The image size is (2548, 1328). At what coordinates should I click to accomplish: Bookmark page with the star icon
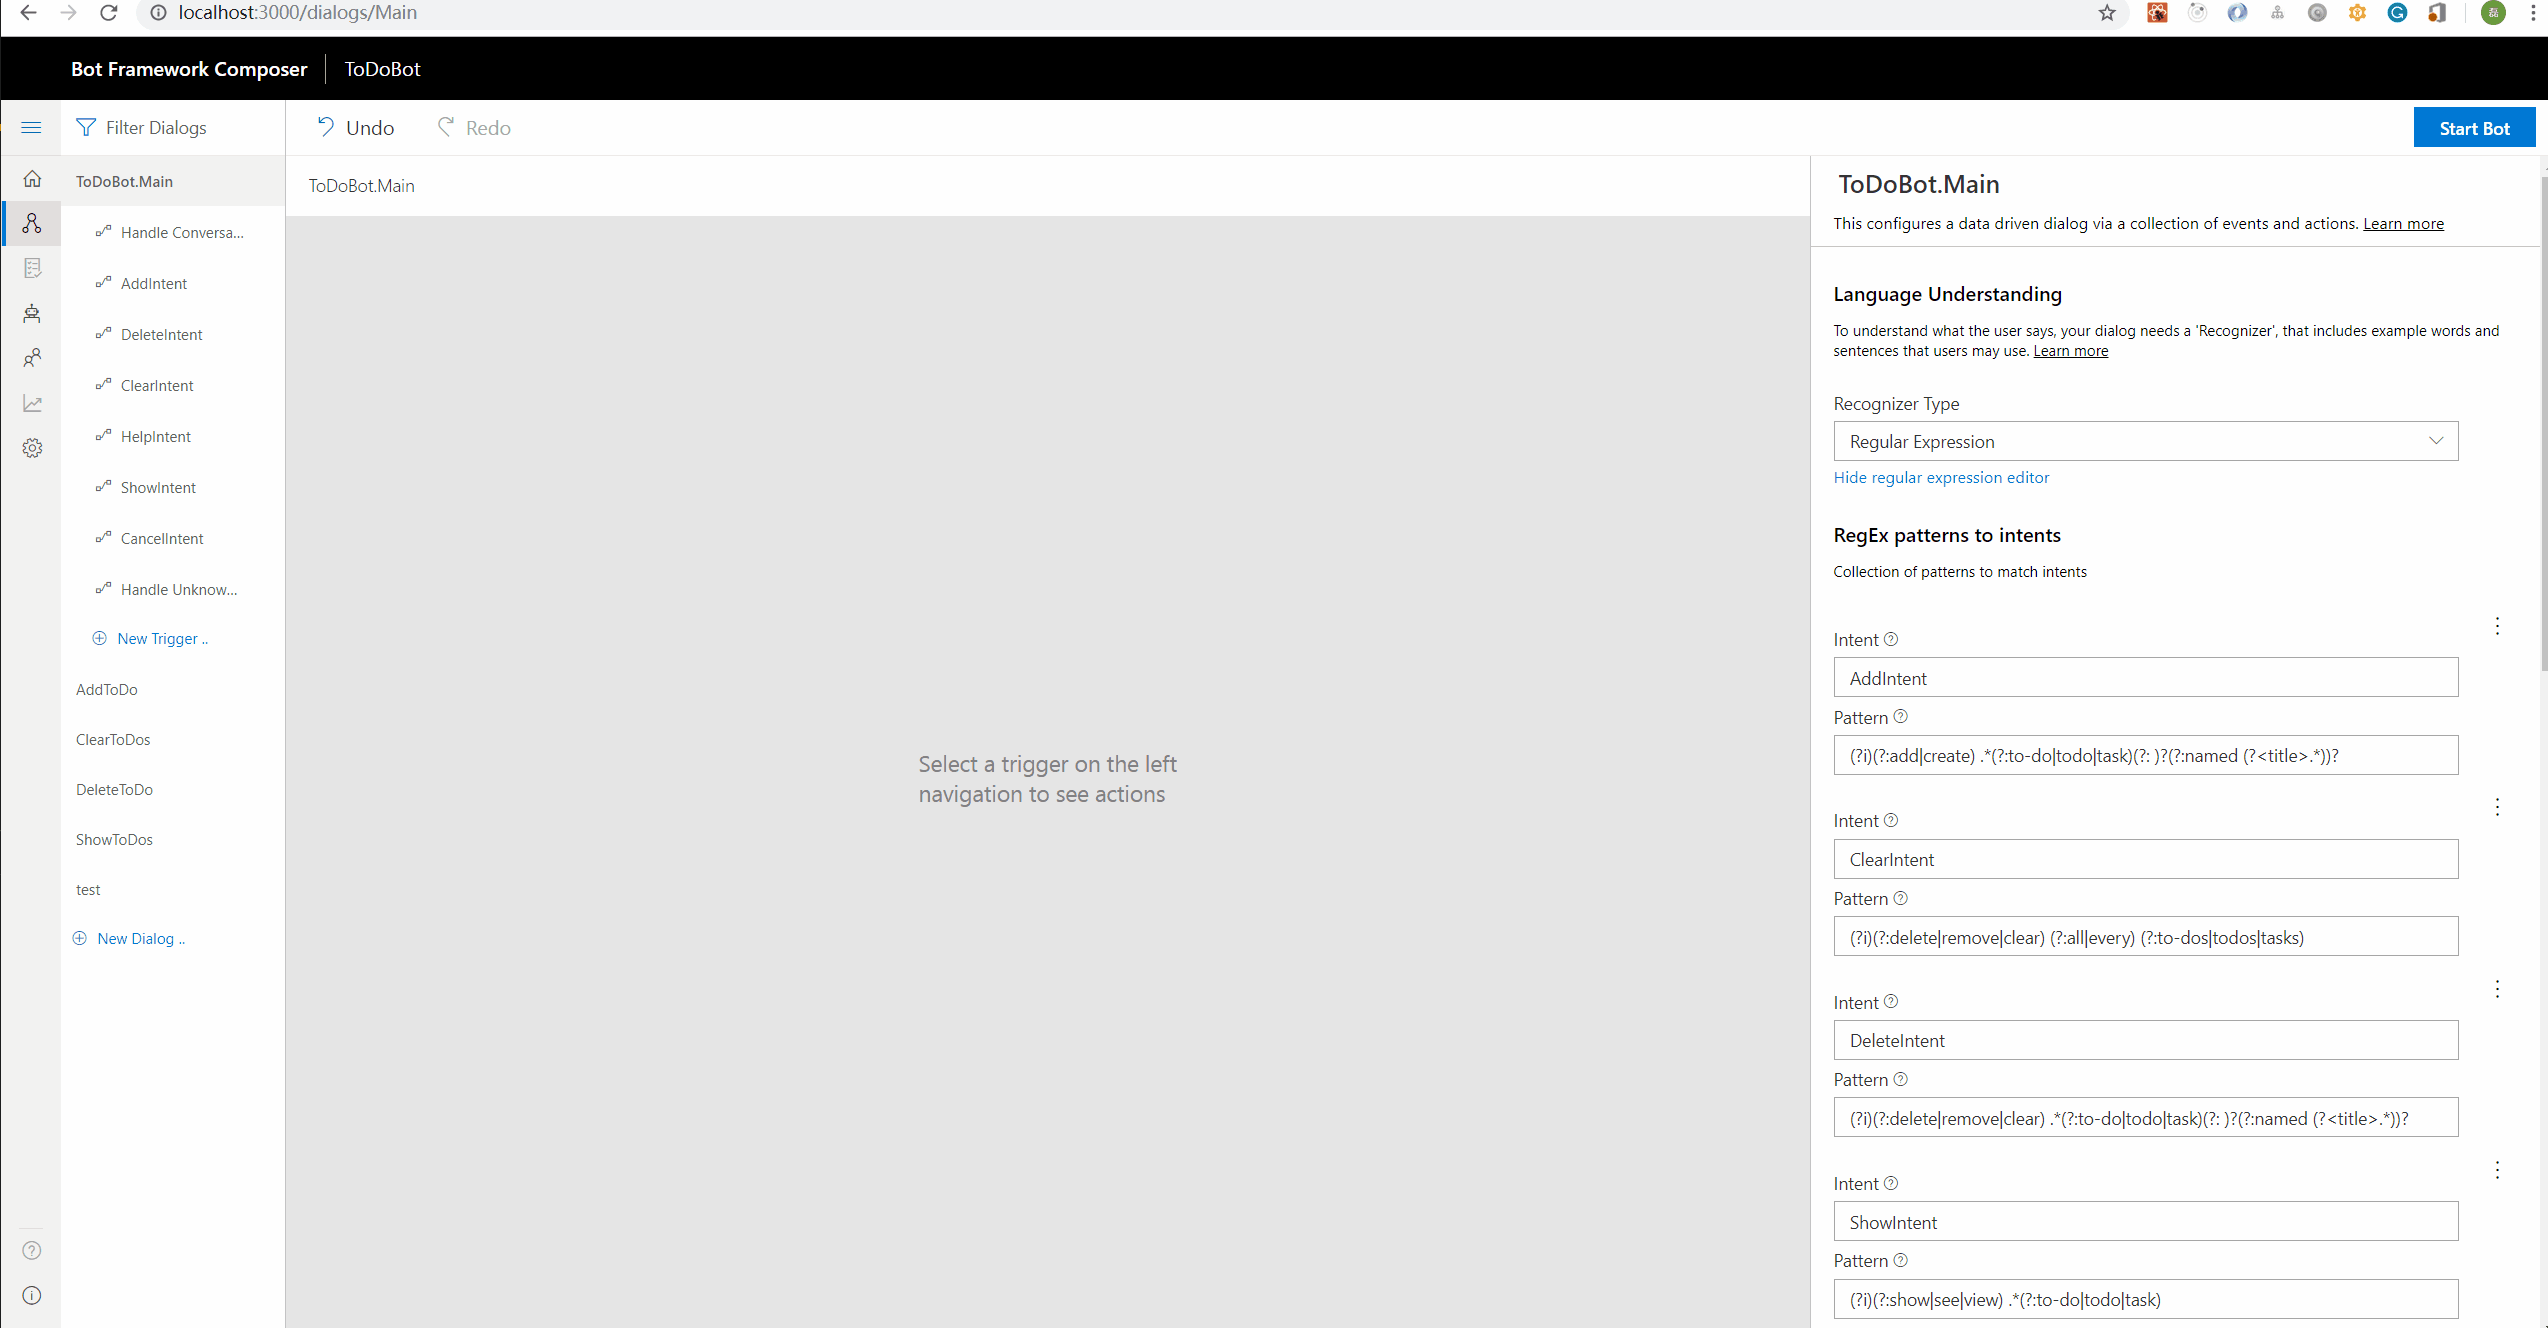(2106, 13)
